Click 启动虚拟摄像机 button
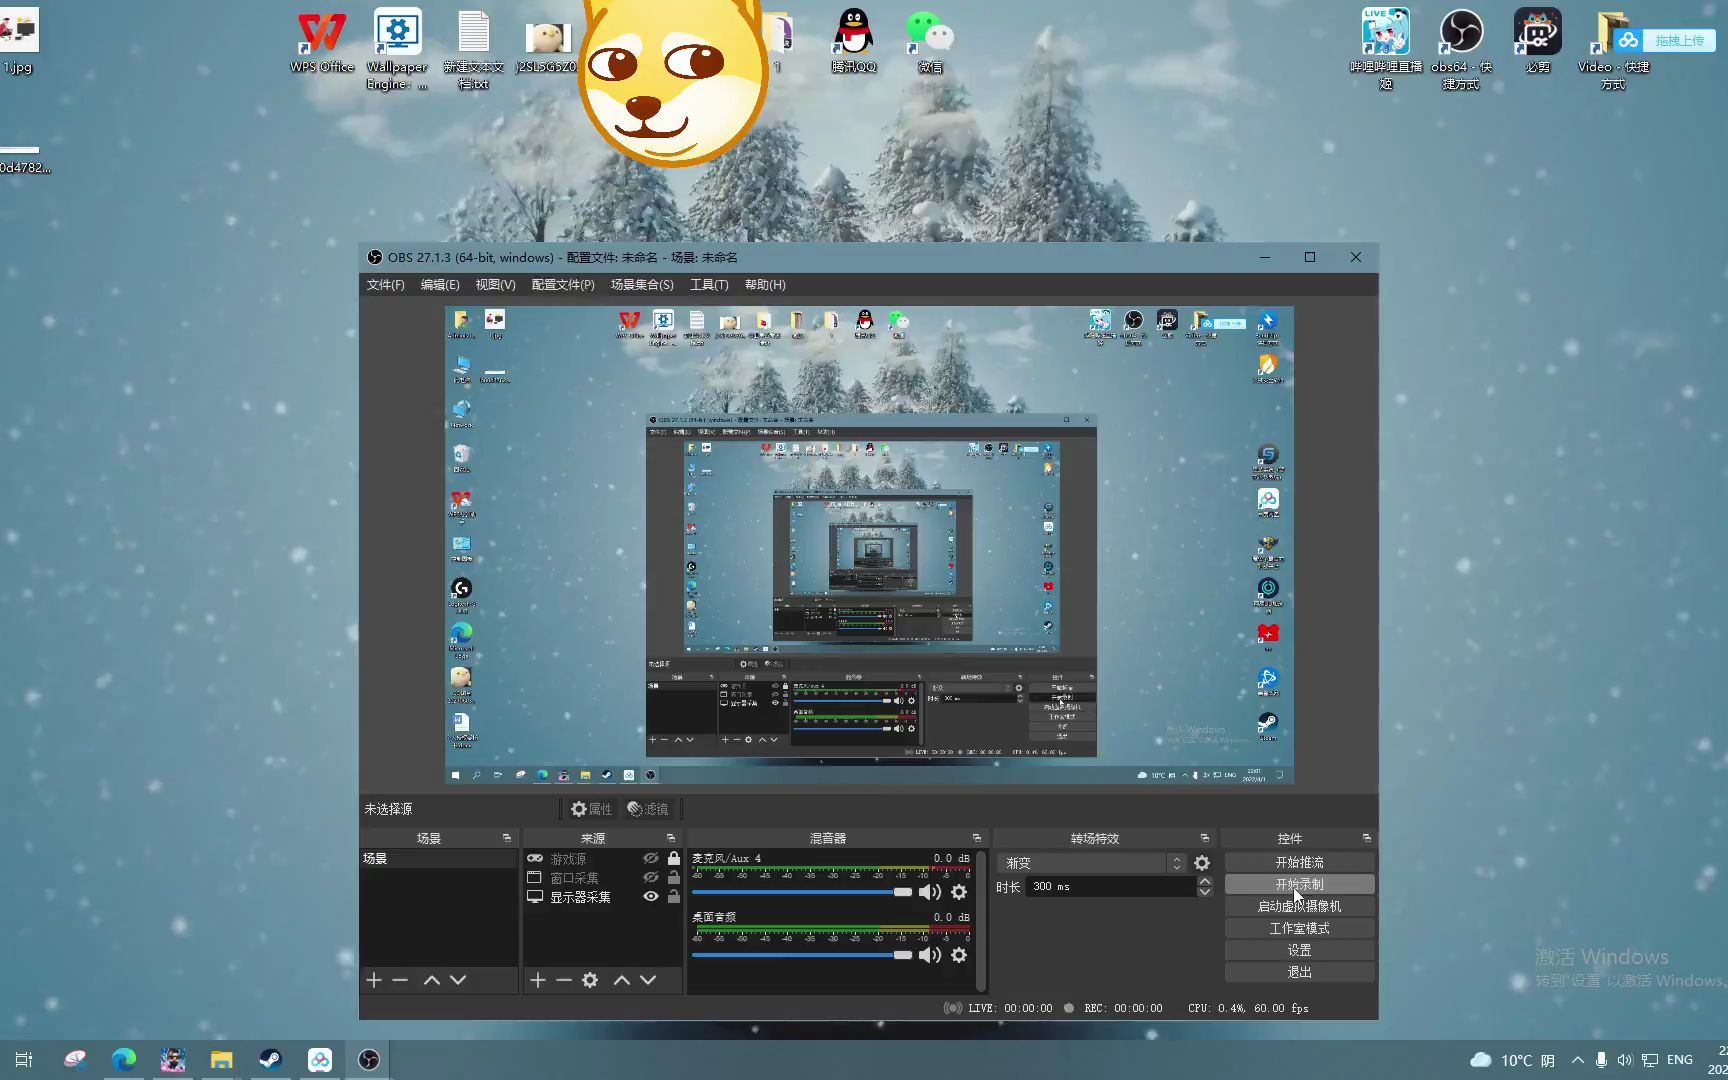1728x1080 pixels. [x=1299, y=906]
